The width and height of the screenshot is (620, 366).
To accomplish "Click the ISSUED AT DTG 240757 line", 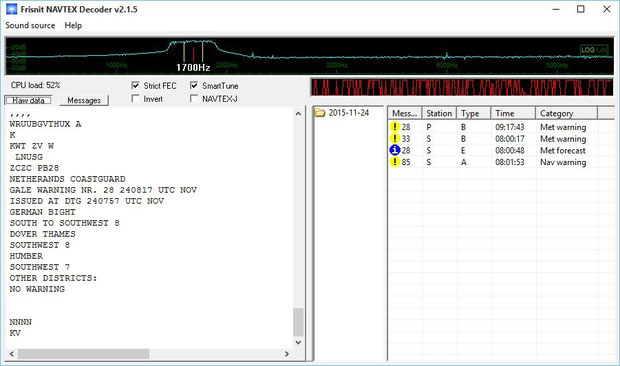I will (x=87, y=201).
